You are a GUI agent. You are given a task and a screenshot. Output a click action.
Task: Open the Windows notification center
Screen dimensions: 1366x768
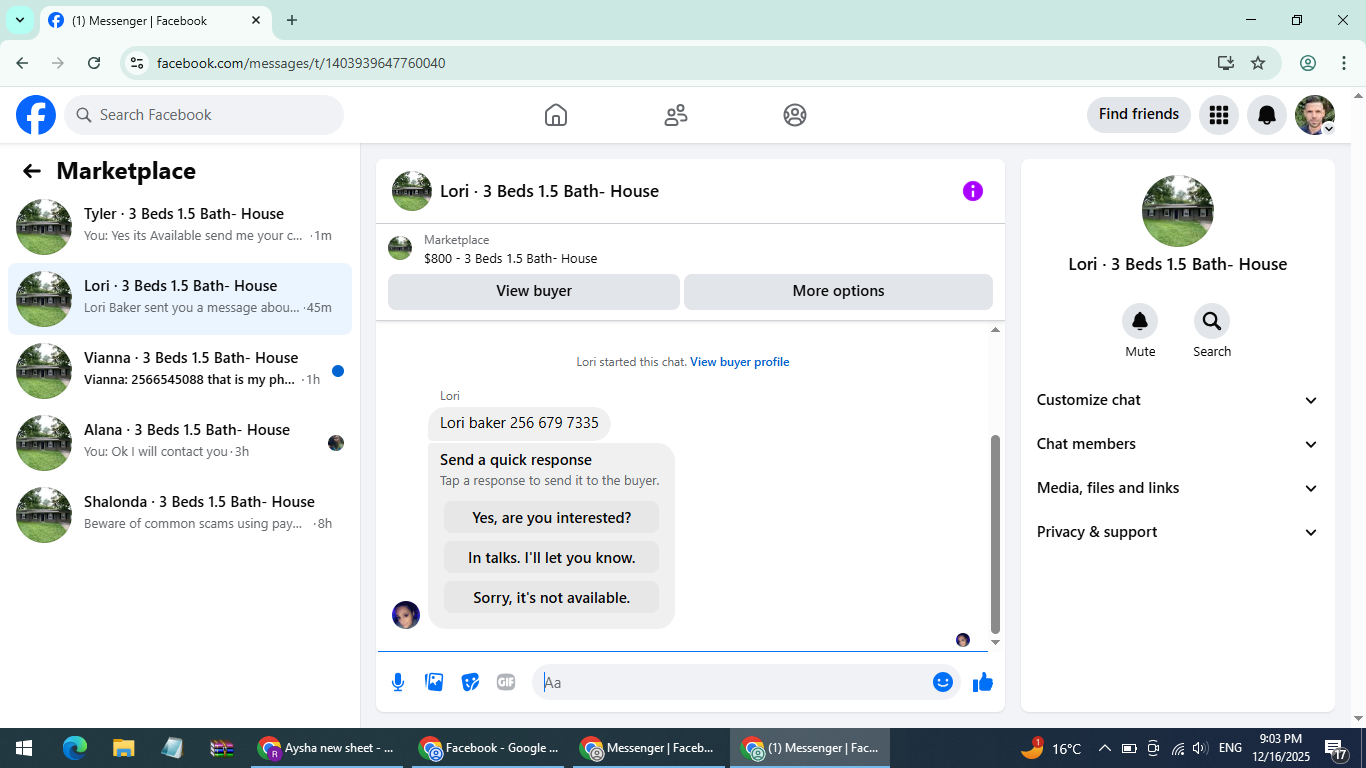[1337, 748]
